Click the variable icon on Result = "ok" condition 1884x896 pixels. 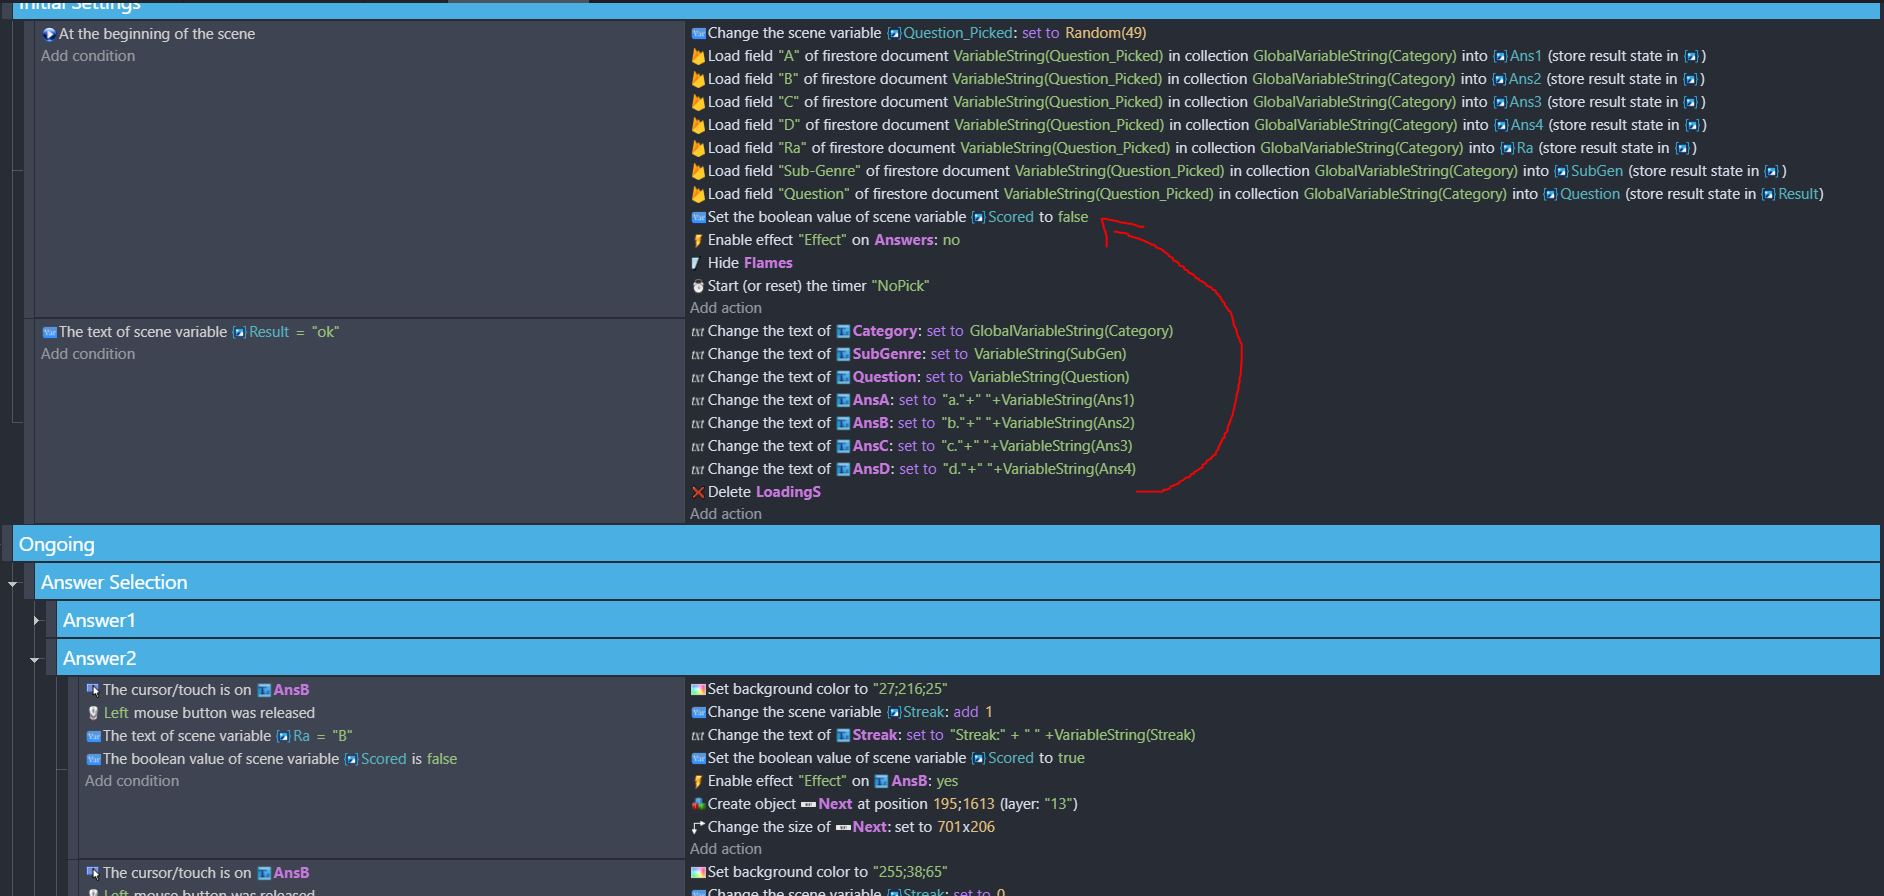(49, 333)
